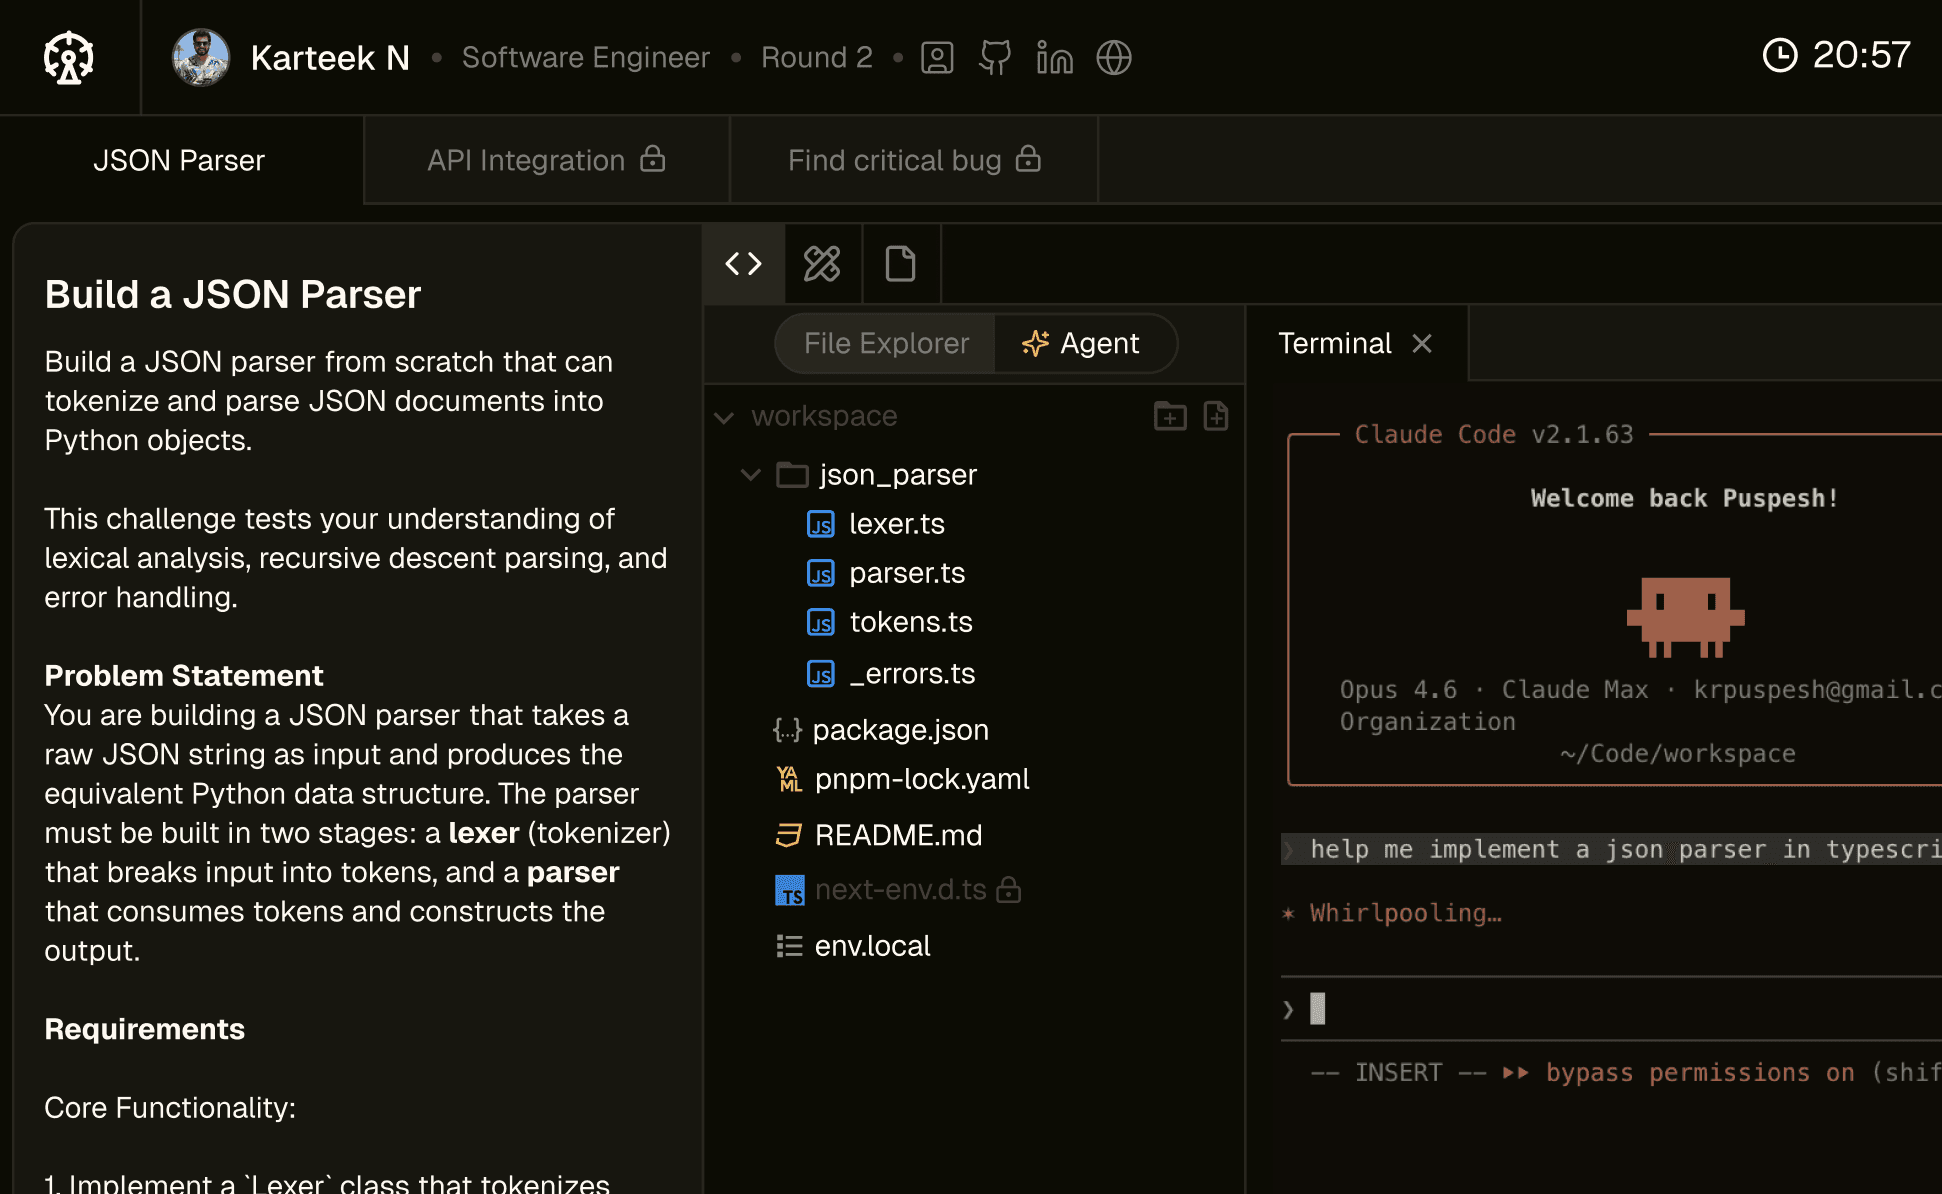Image resolution: width=1942 pixels, height=1194 pixels.
Task: Open the candidate profile card icon
Action: click(x=937, y=57)
